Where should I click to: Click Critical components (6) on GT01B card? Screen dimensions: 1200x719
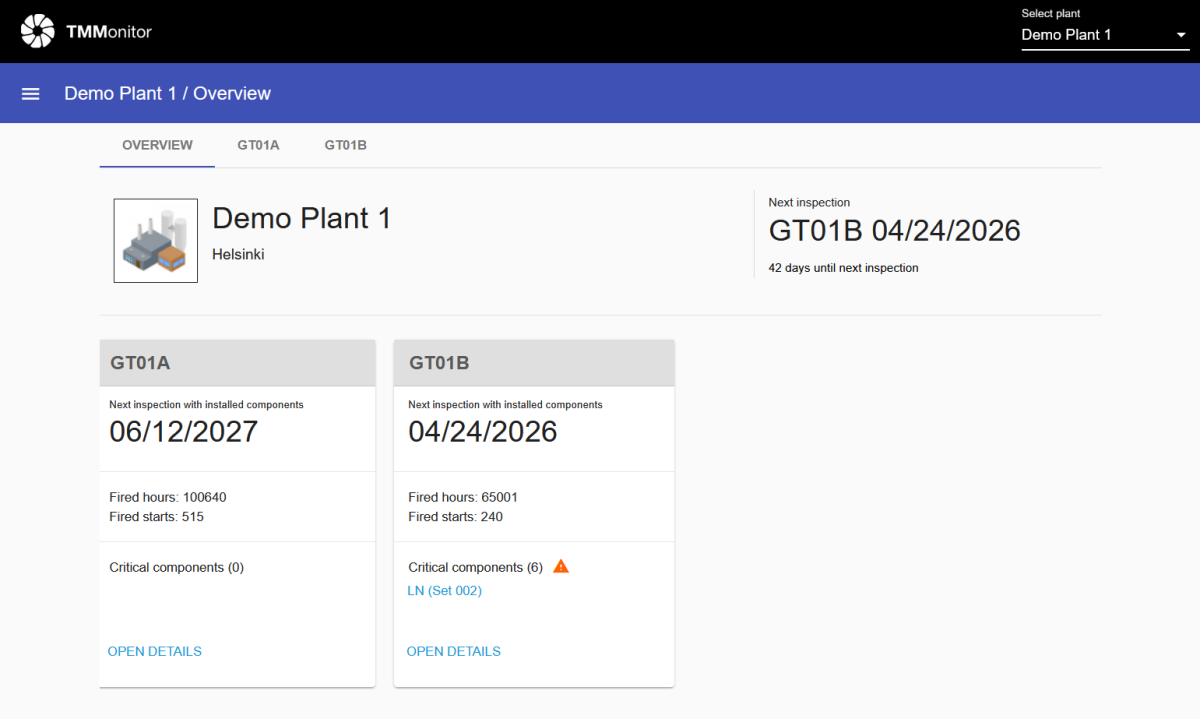click(476, 567)
